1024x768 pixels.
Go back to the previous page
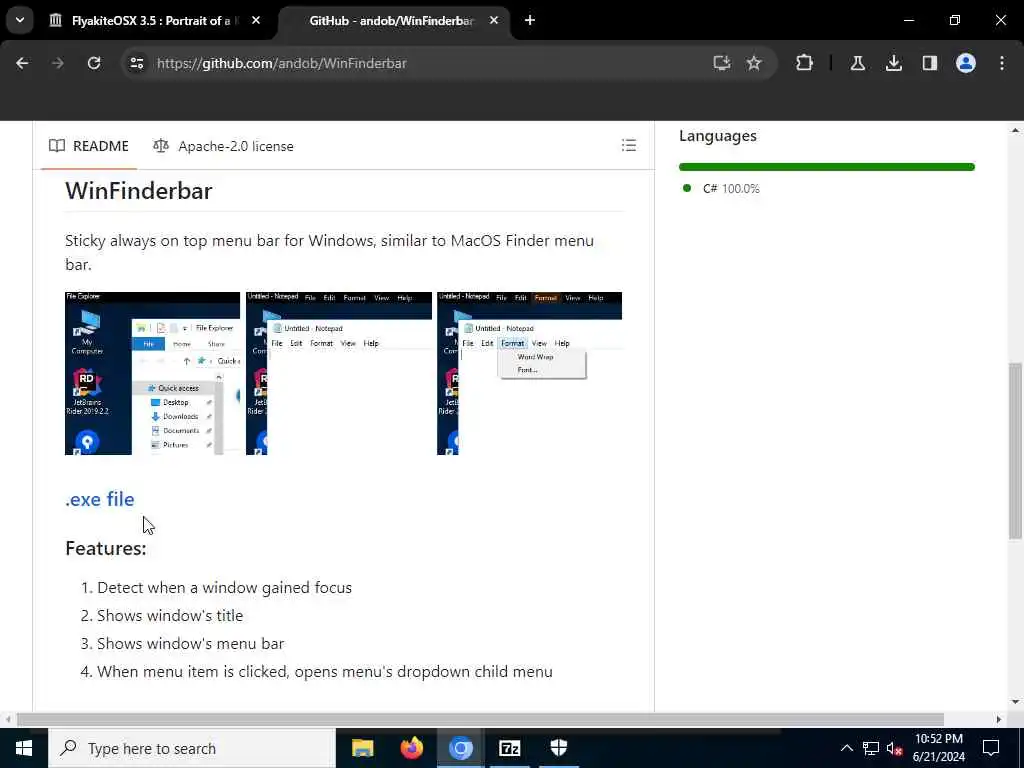click(x=22, y=63)
